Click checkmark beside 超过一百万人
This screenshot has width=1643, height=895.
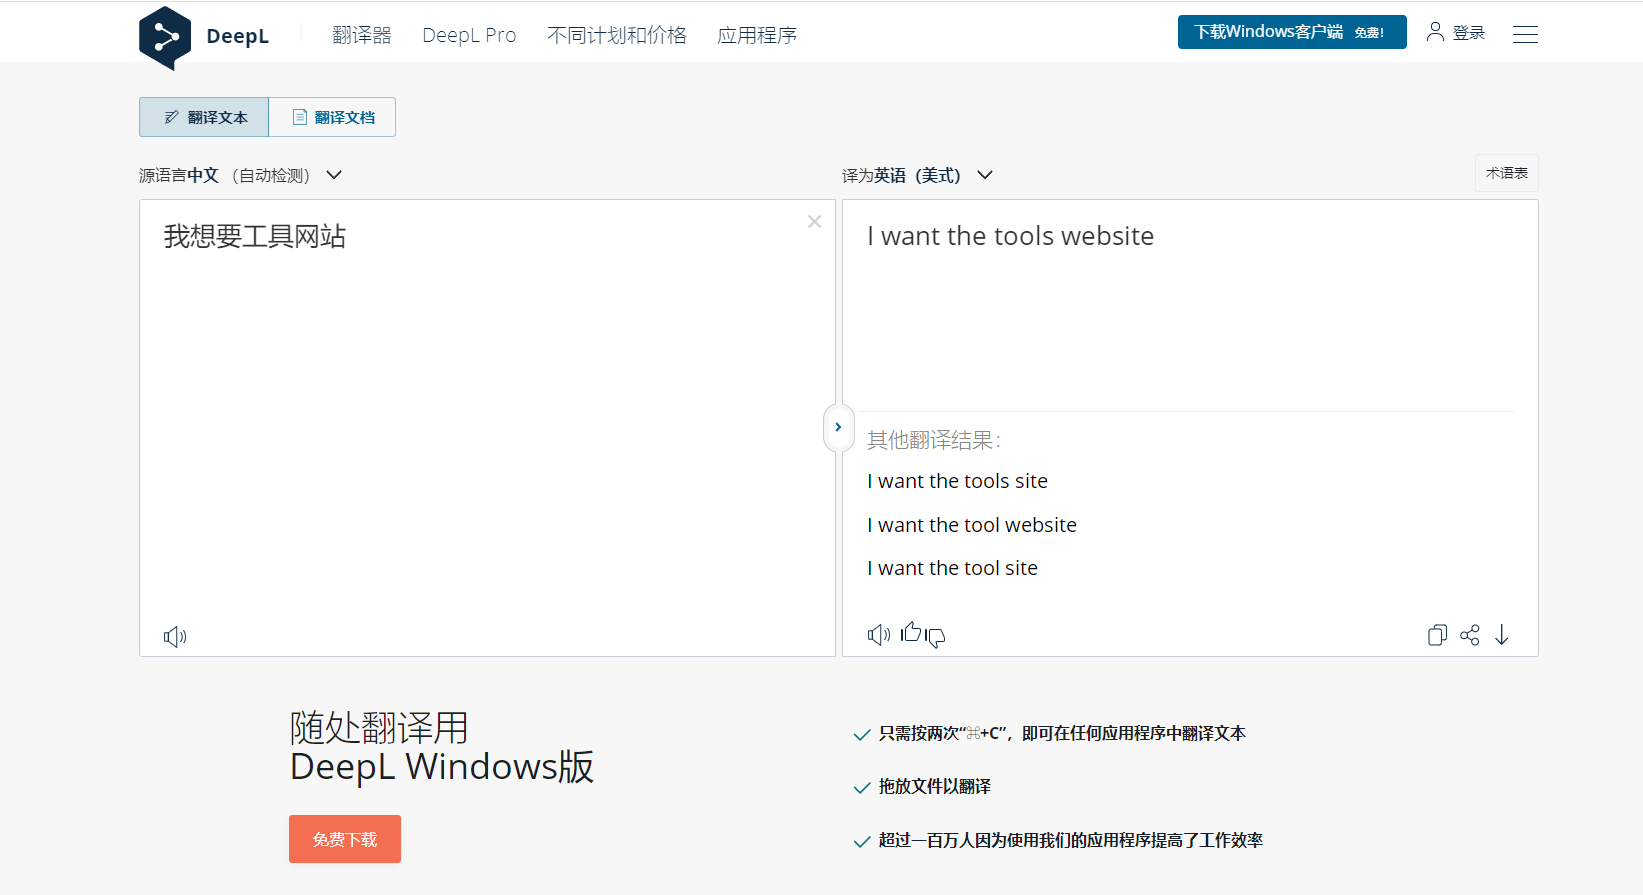pos(861,842)
